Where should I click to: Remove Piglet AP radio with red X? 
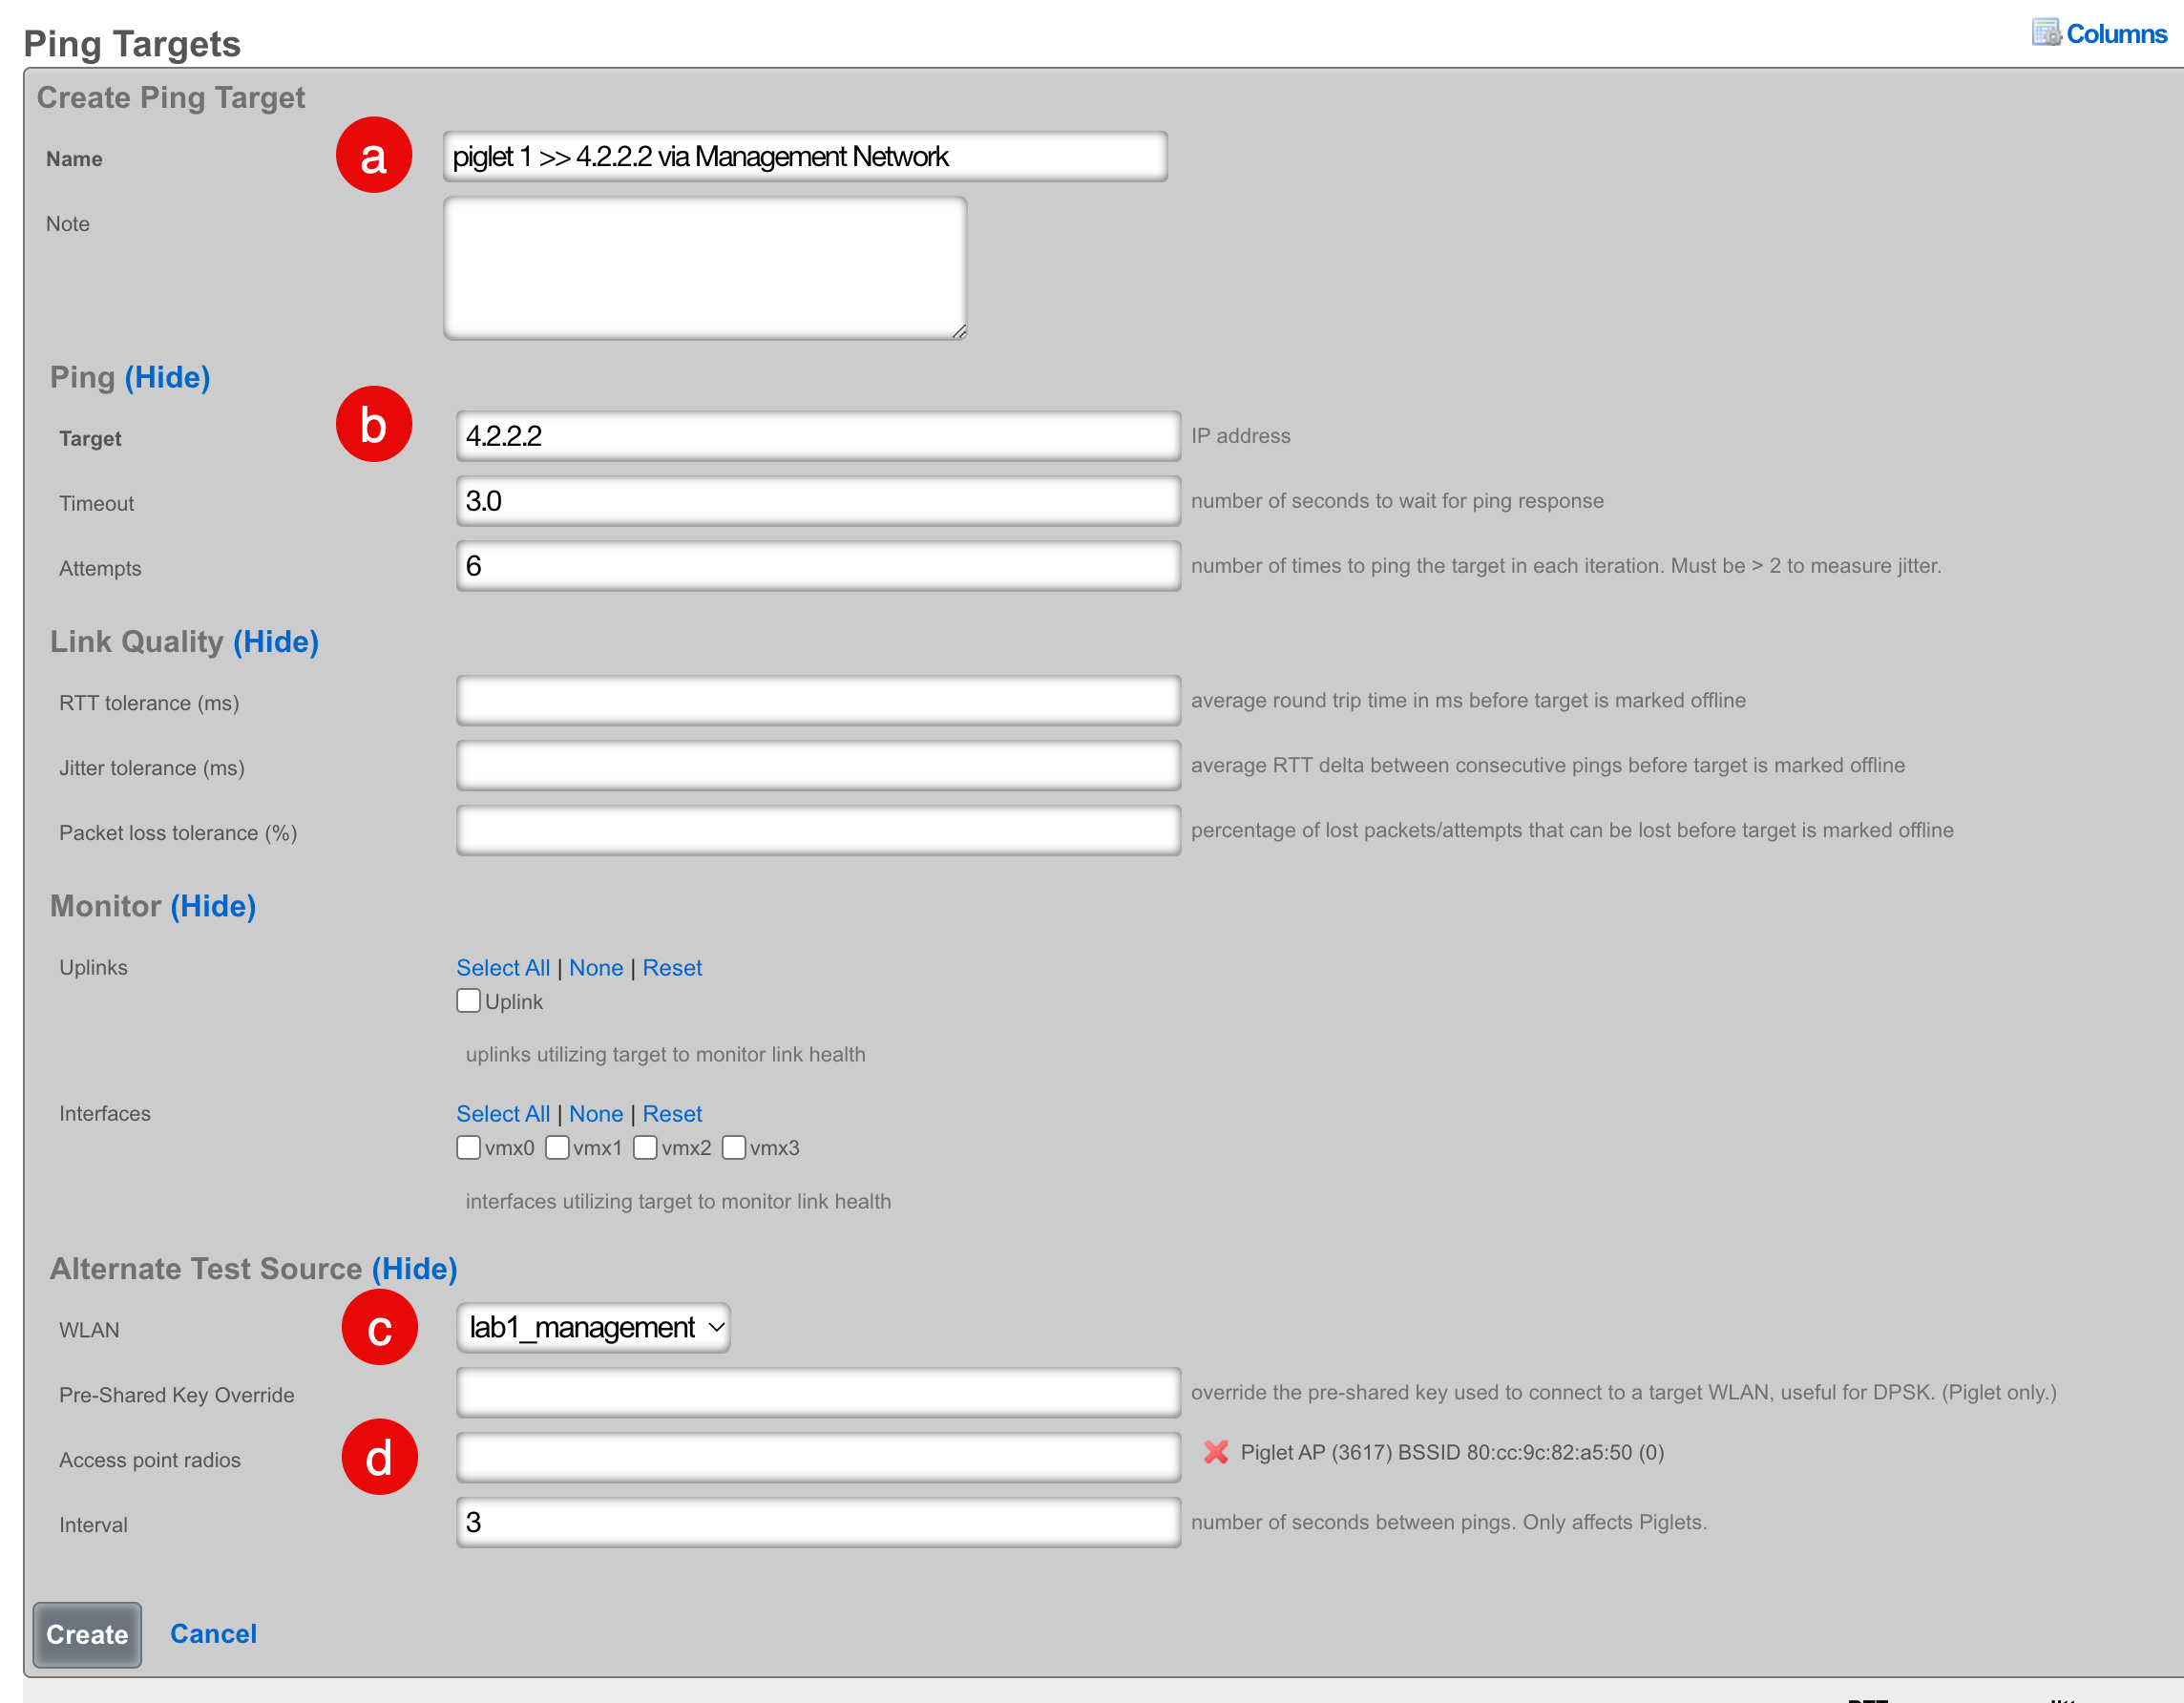click(1215, 1451)
